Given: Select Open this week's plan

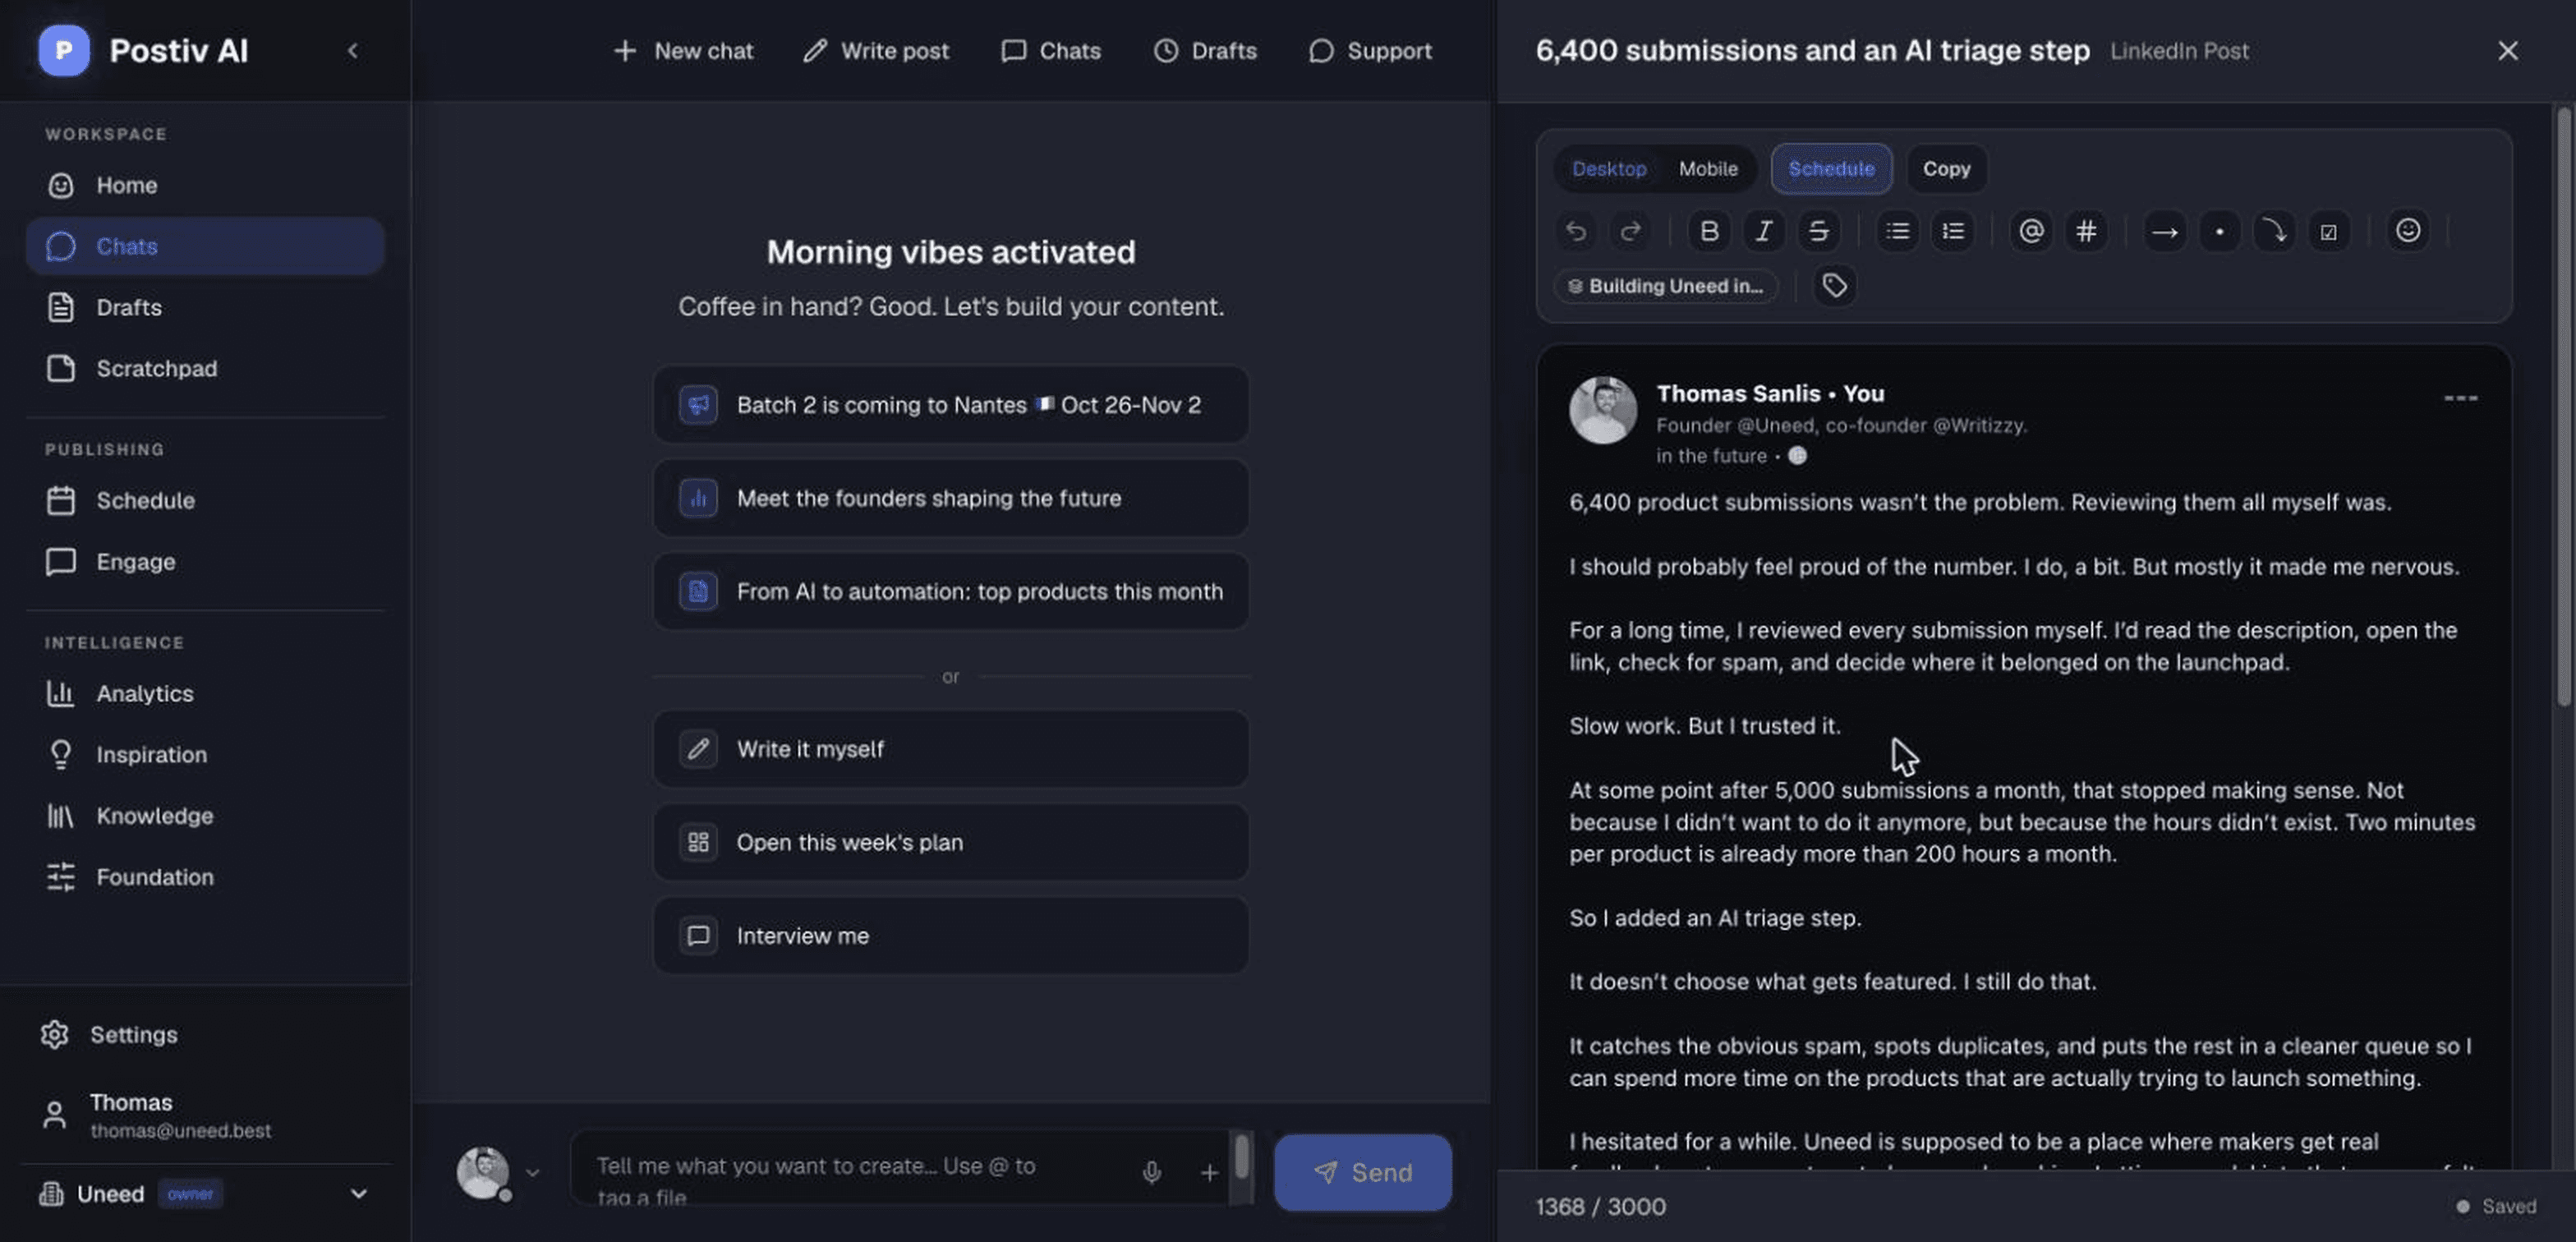Looking at the screenshot, I should [x=950, y=841].
